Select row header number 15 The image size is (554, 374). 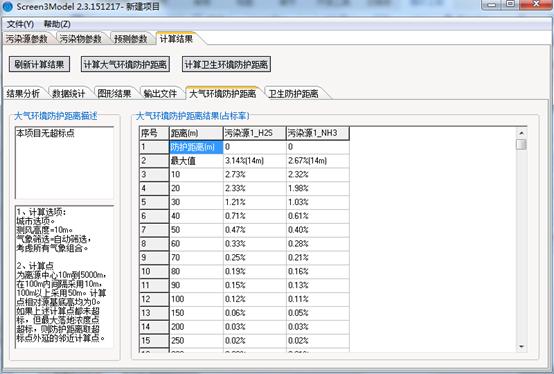pos(154,340)
